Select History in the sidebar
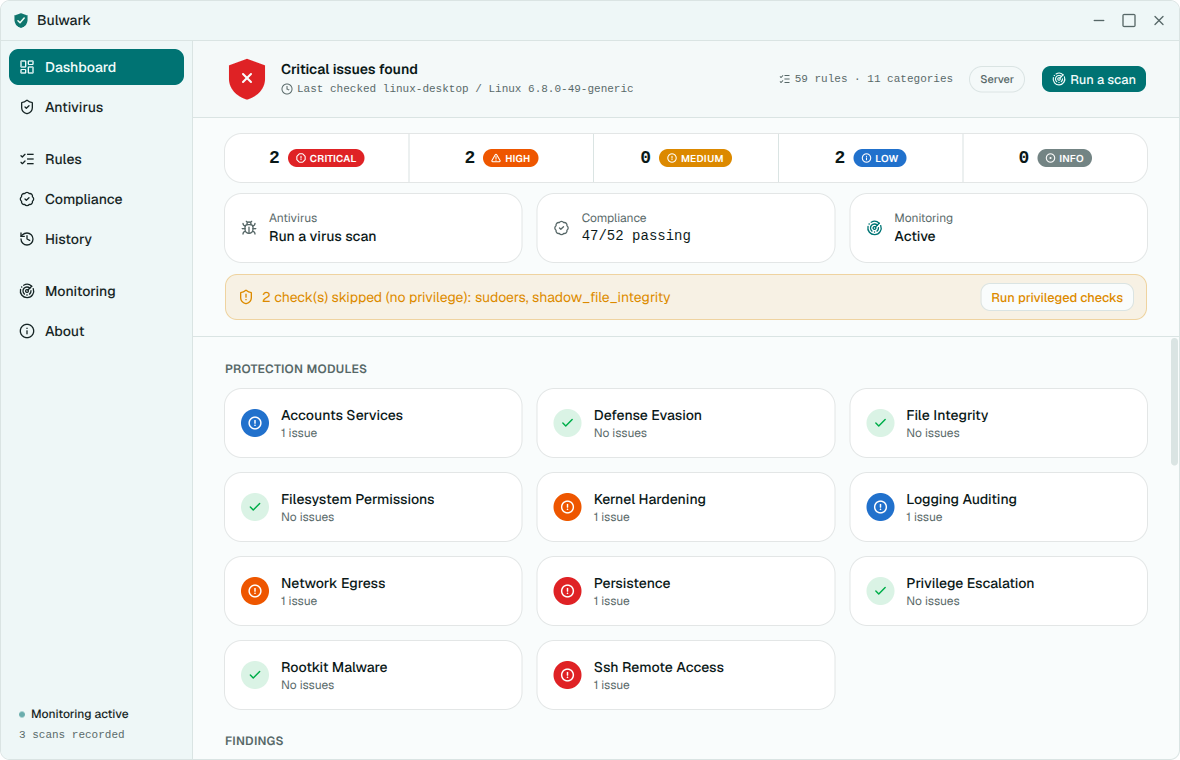The width and height of the screenshot is (1180, 760). (96, 239)
